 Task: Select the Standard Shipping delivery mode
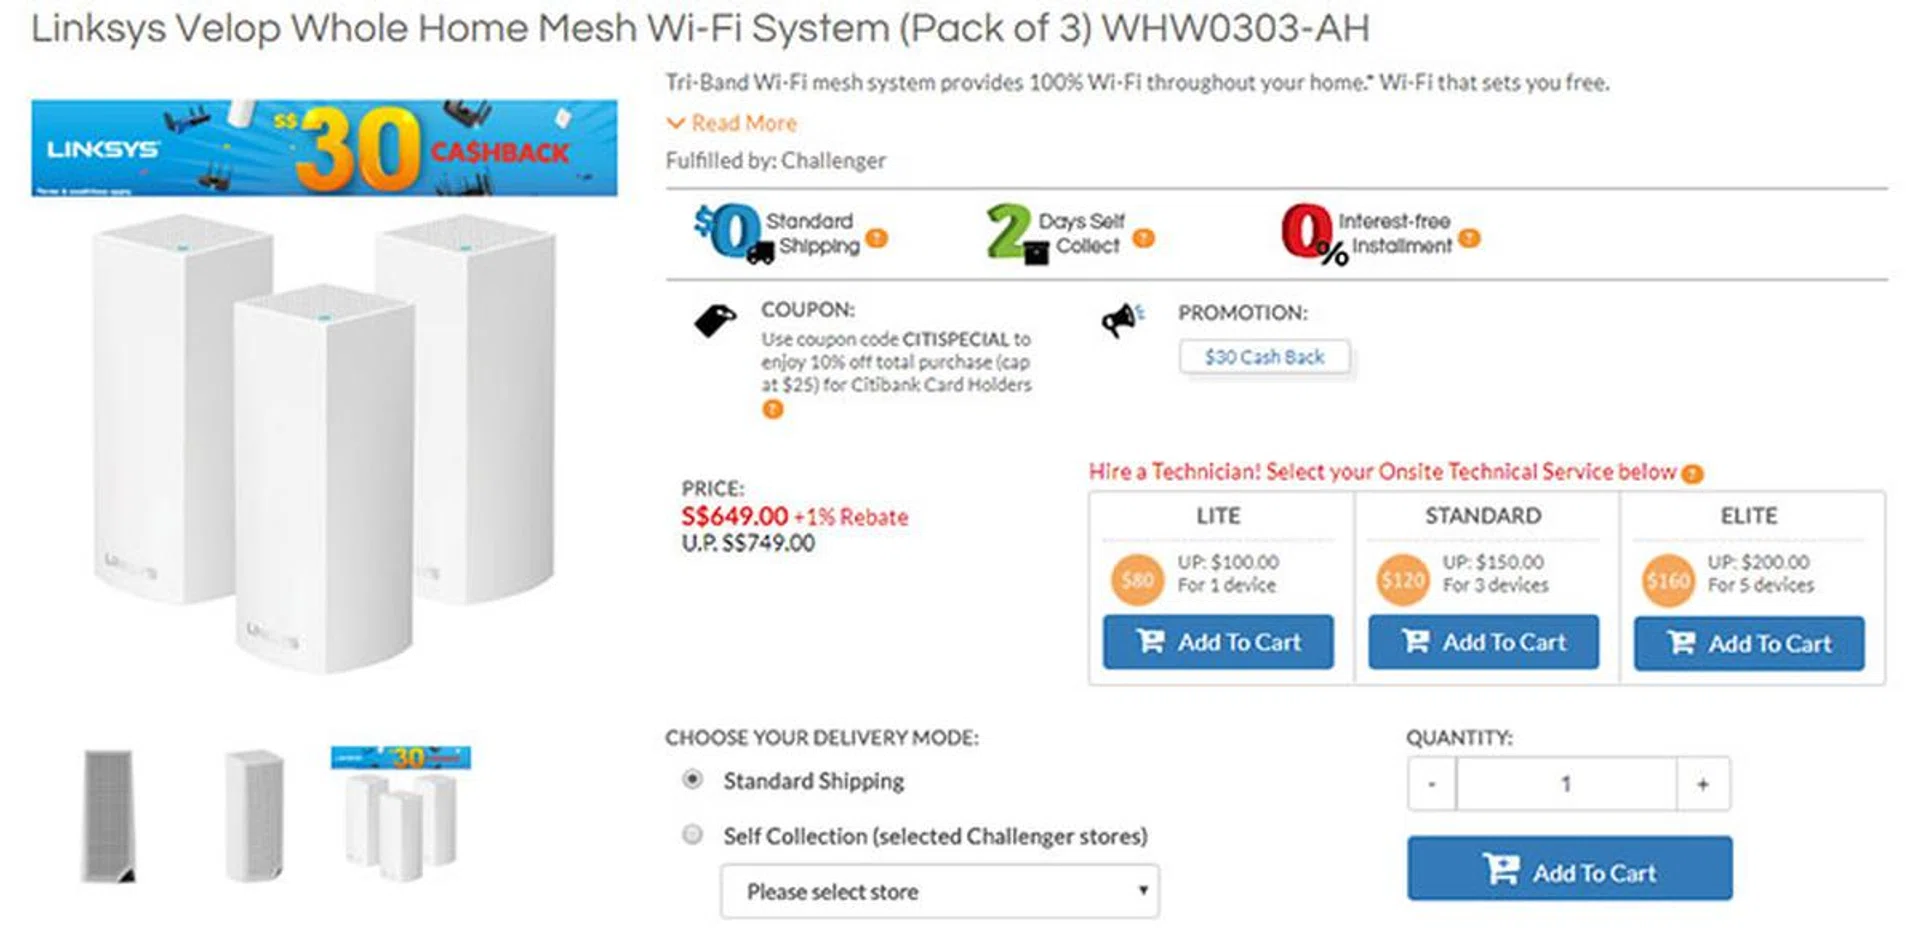[692, 779]
